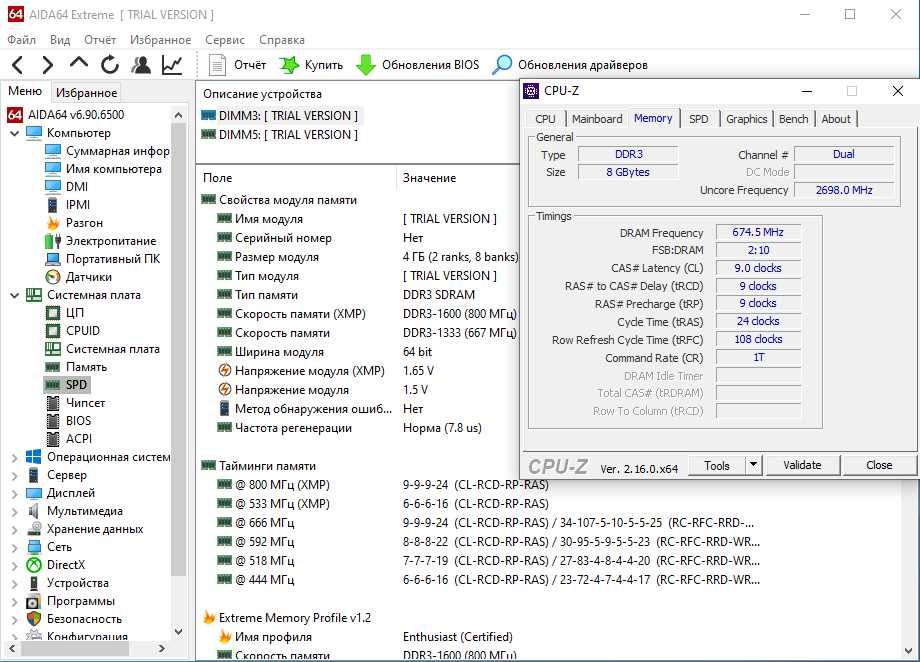Click the graph chart toolbar icon
The height and width of the screenshot is (662, 920).
coord(172,65)
